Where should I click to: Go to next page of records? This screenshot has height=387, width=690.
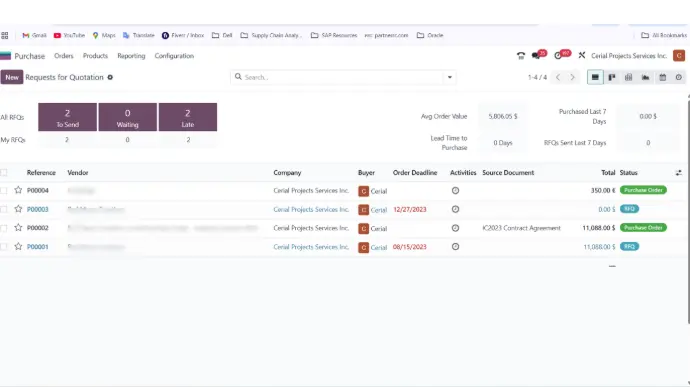(x=572, y=77)
